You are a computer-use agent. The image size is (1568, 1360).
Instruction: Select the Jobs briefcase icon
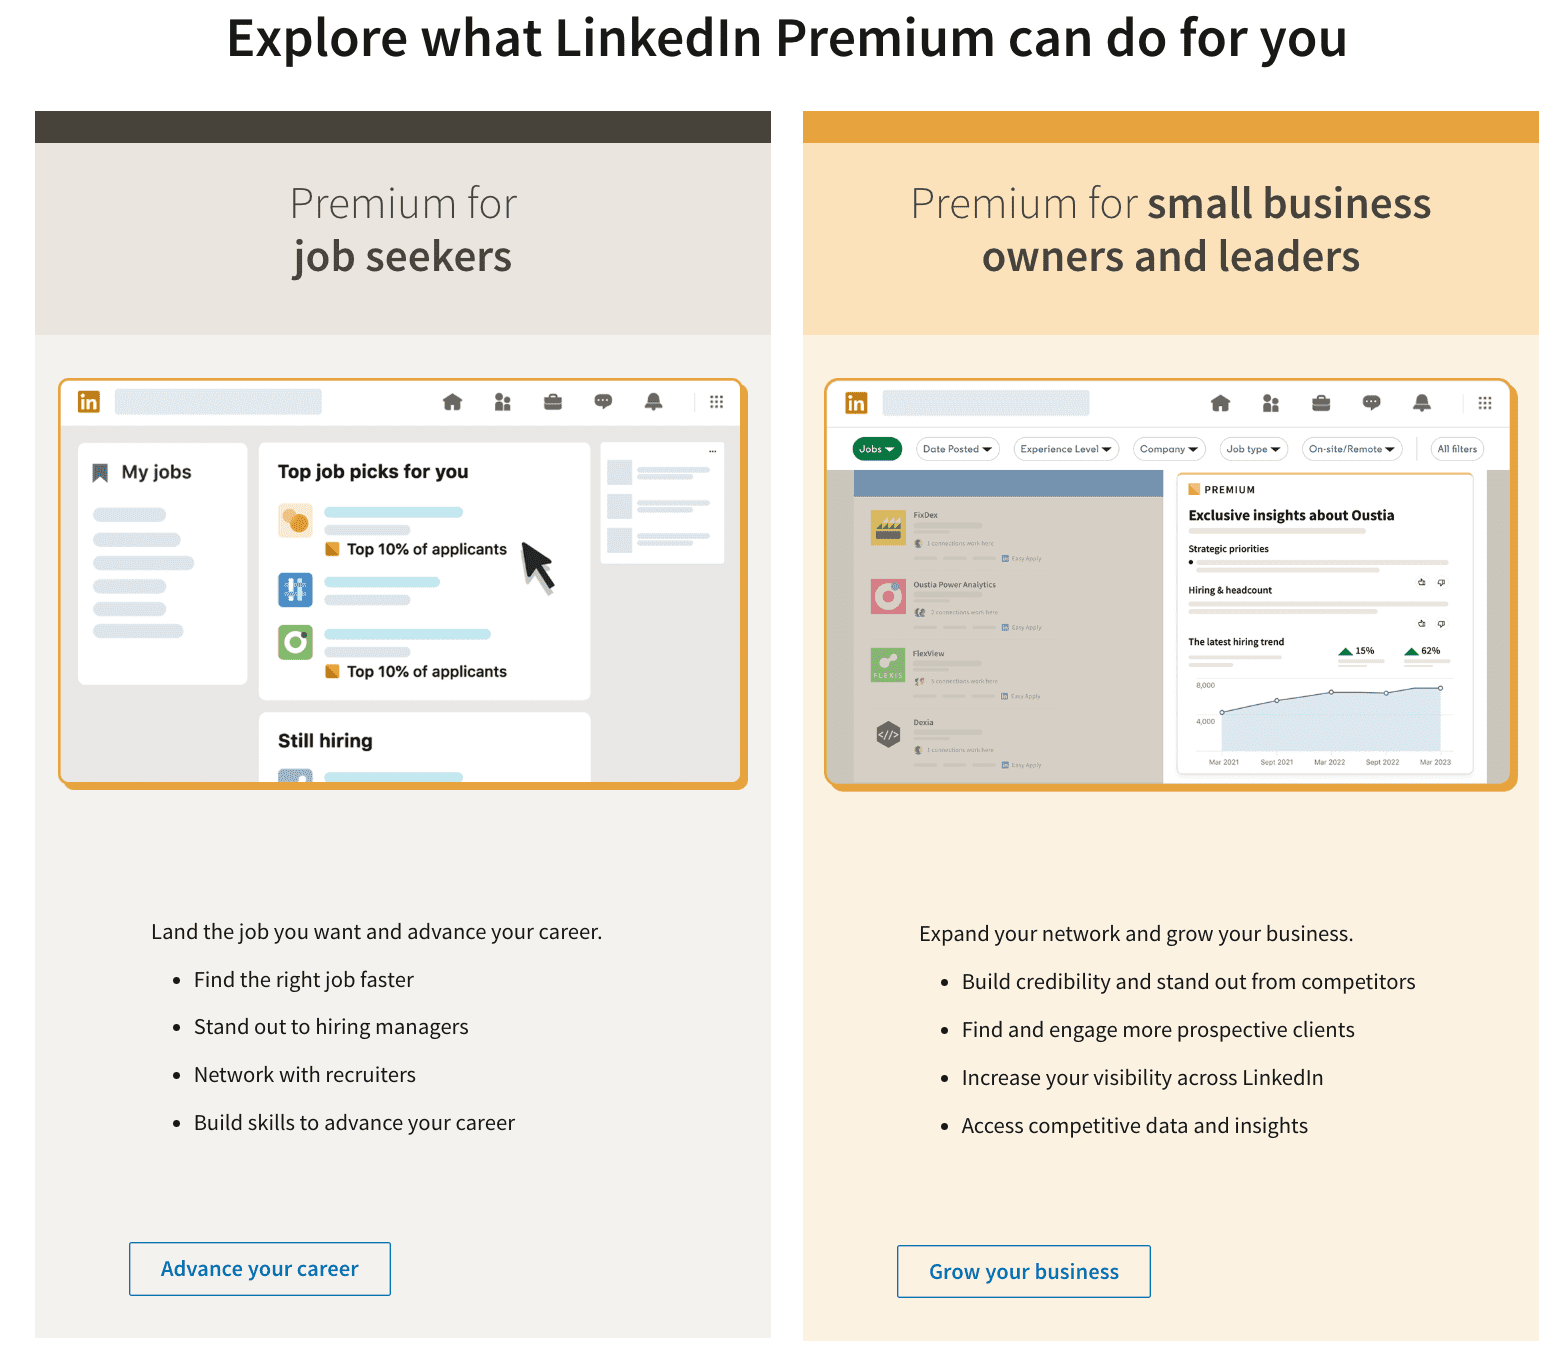(x=553, y=401)
